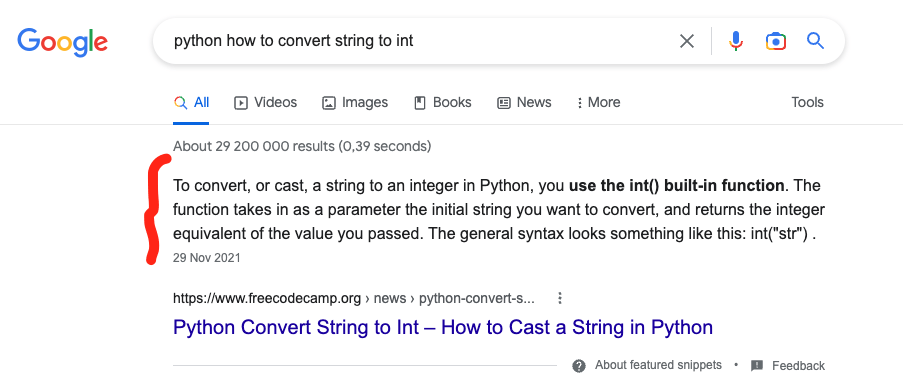Open the Tools search options
This screenshot has height=390, width=903.
pyautogui.click(x=807, y=103)
